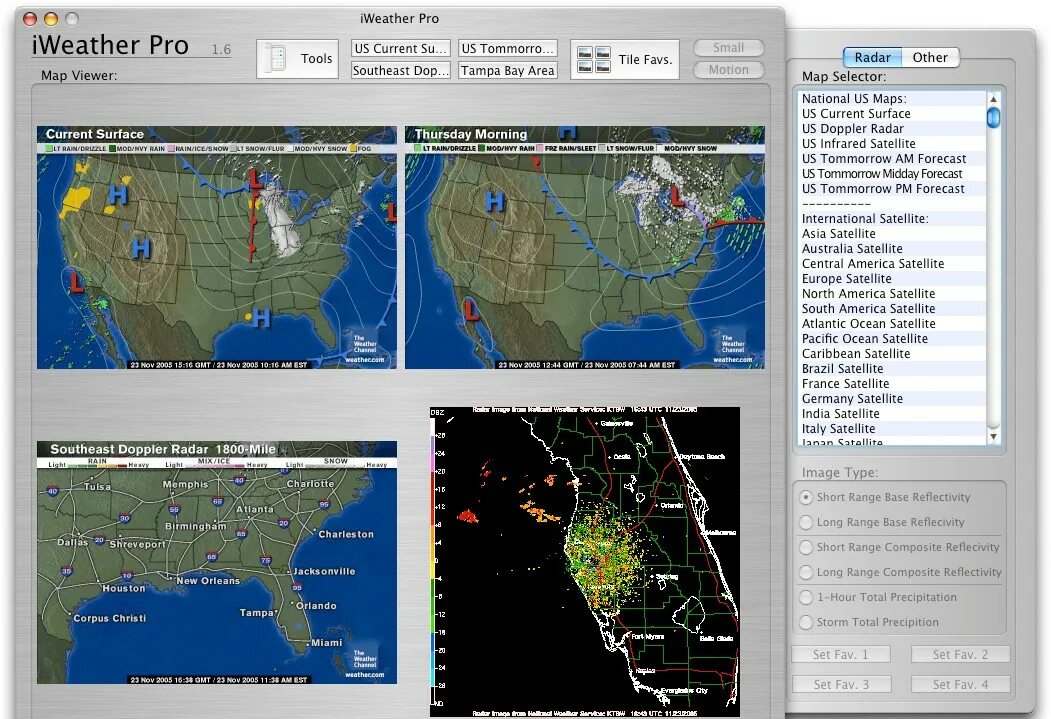Open the Tools button with drawer icon
The width and height of the screenshot is (1051, 719).
coord(298,59)
